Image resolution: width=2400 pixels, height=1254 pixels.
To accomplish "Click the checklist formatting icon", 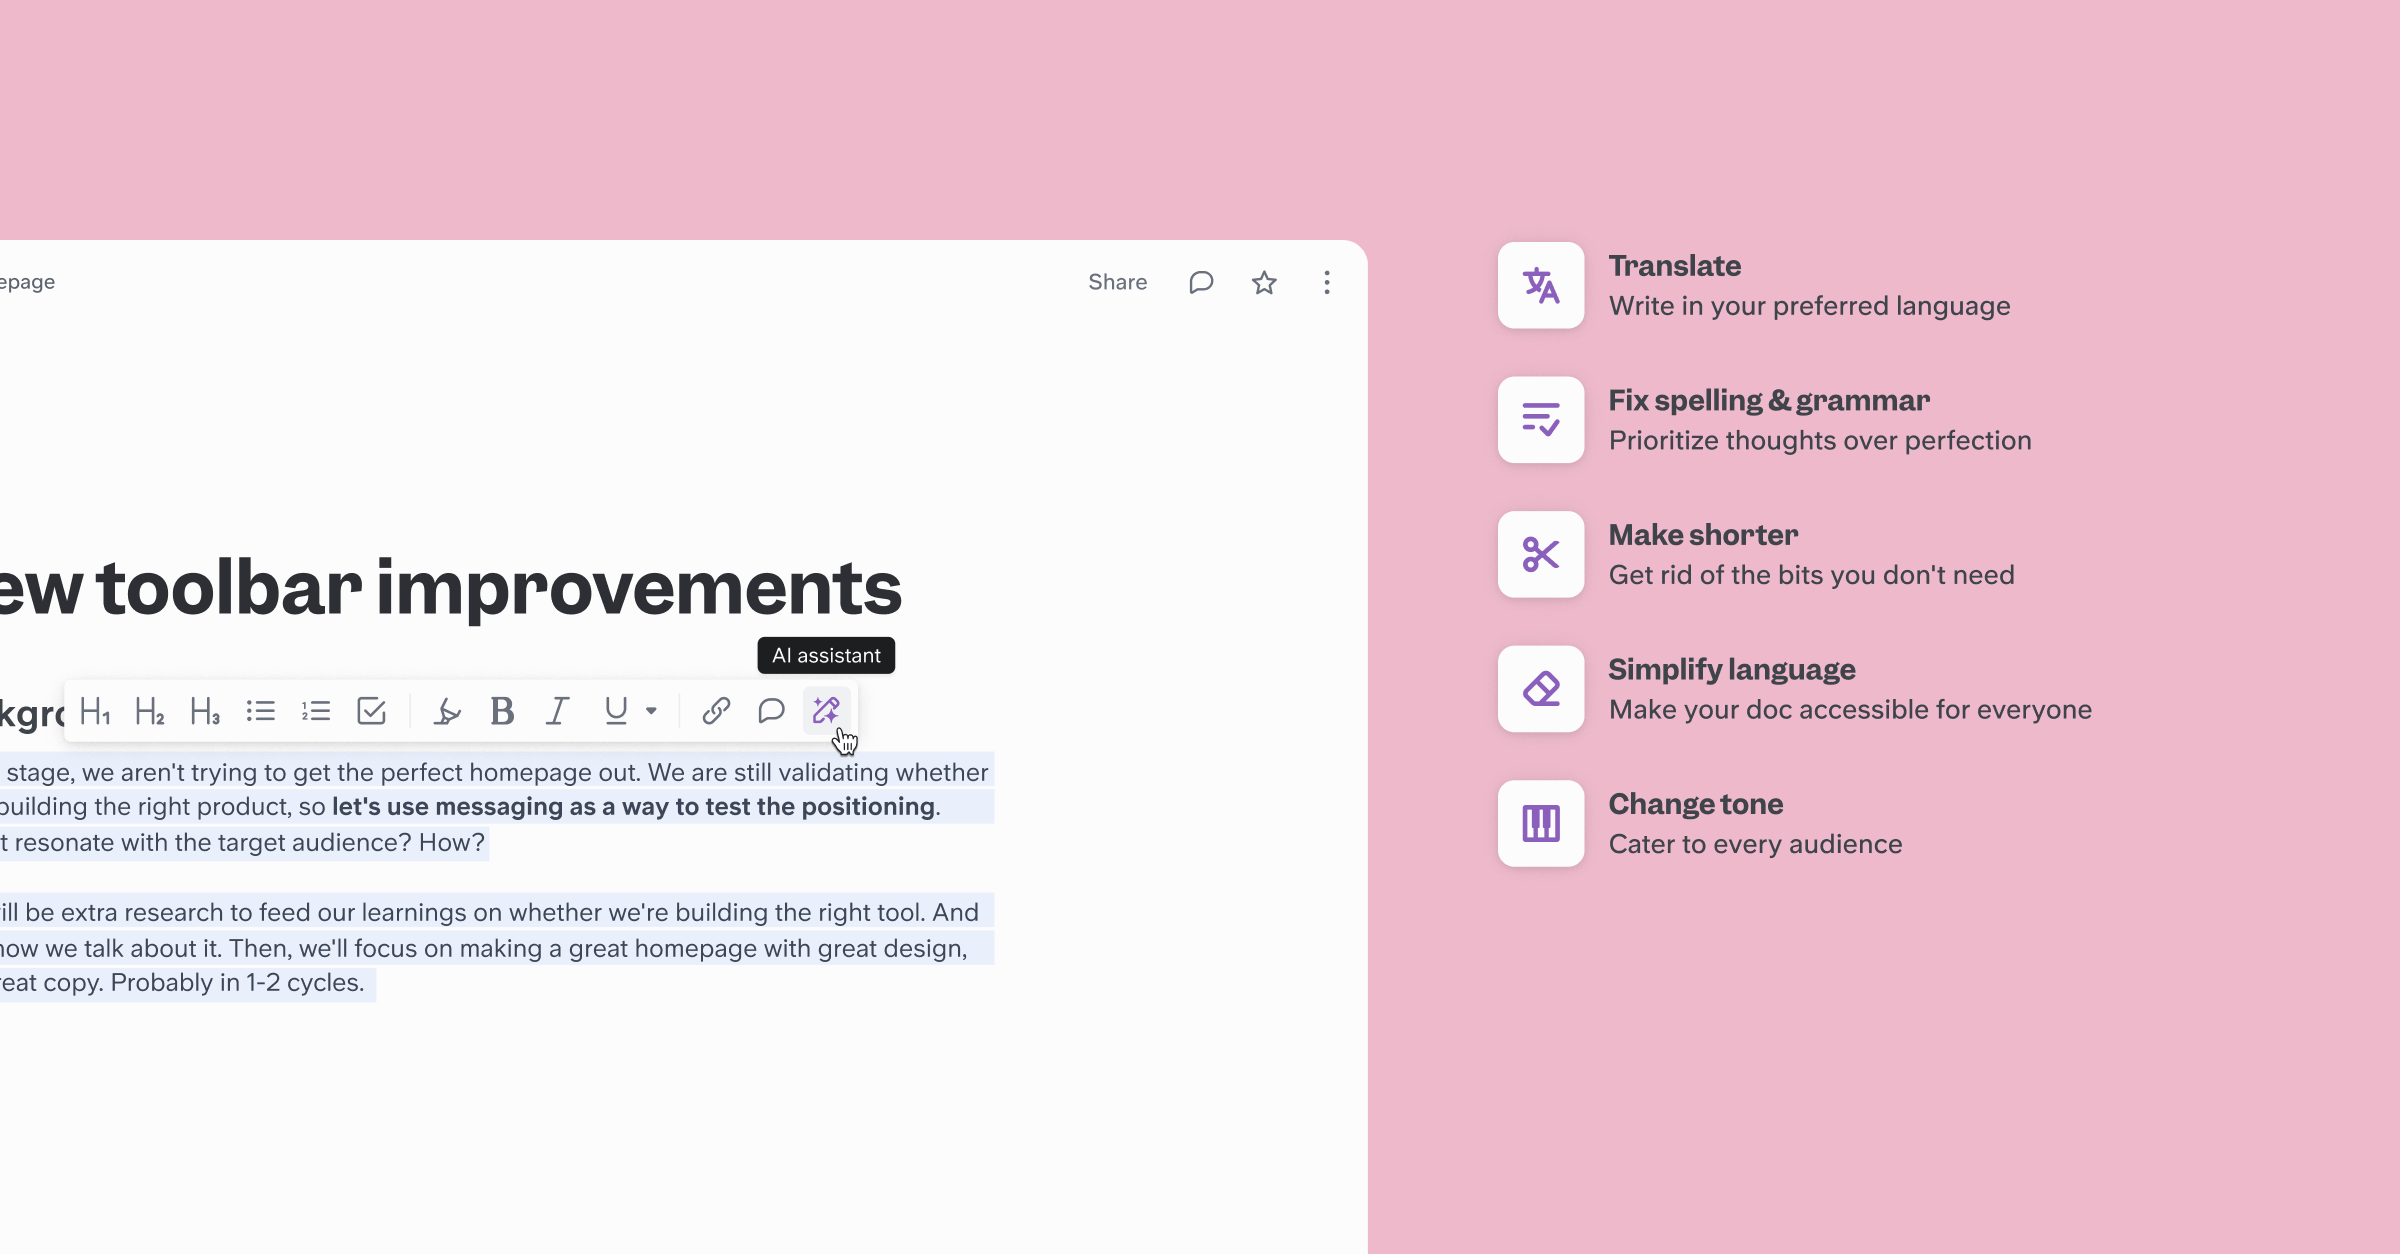I will [371, 711].
